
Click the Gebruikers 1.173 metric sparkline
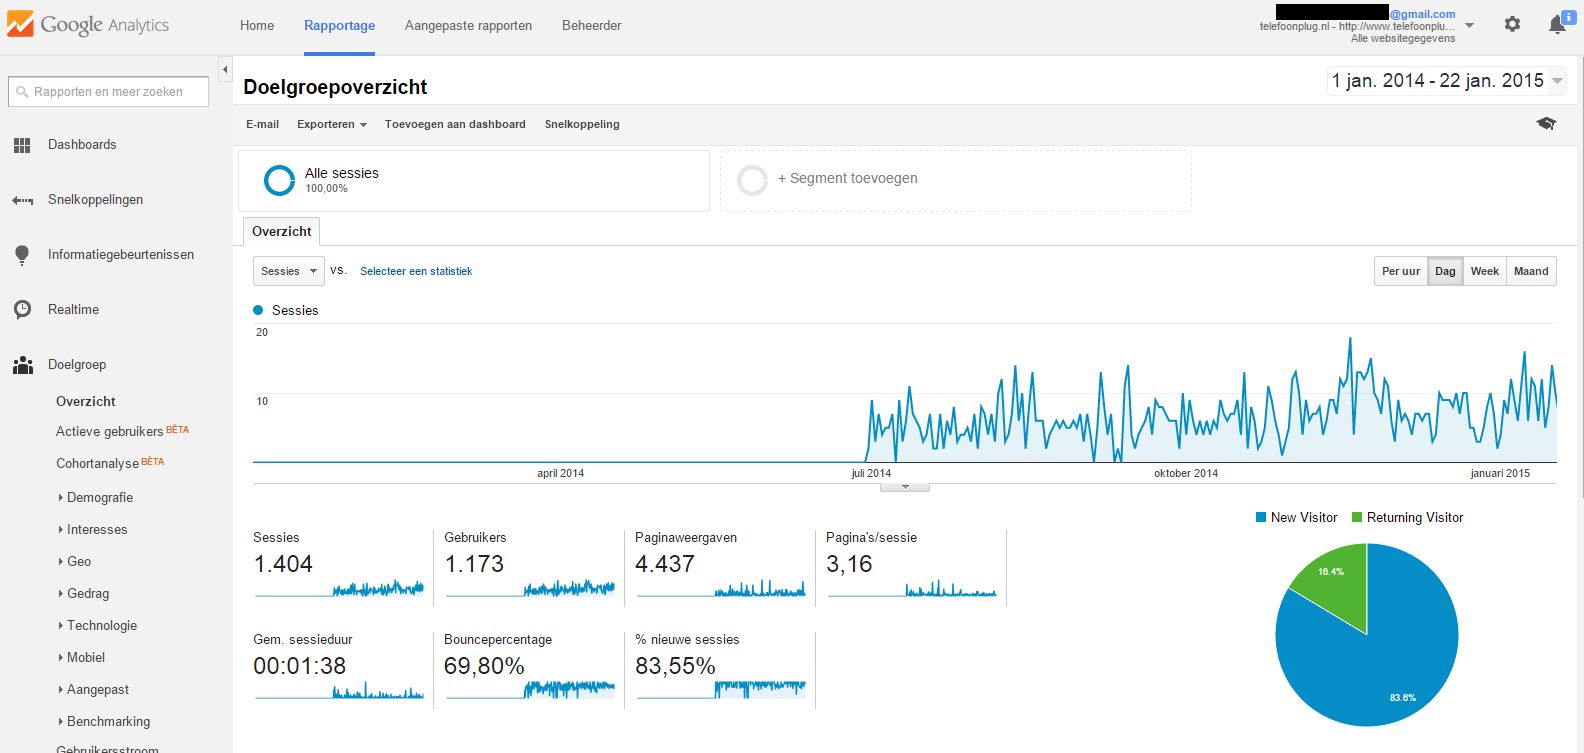pos(530,588)
